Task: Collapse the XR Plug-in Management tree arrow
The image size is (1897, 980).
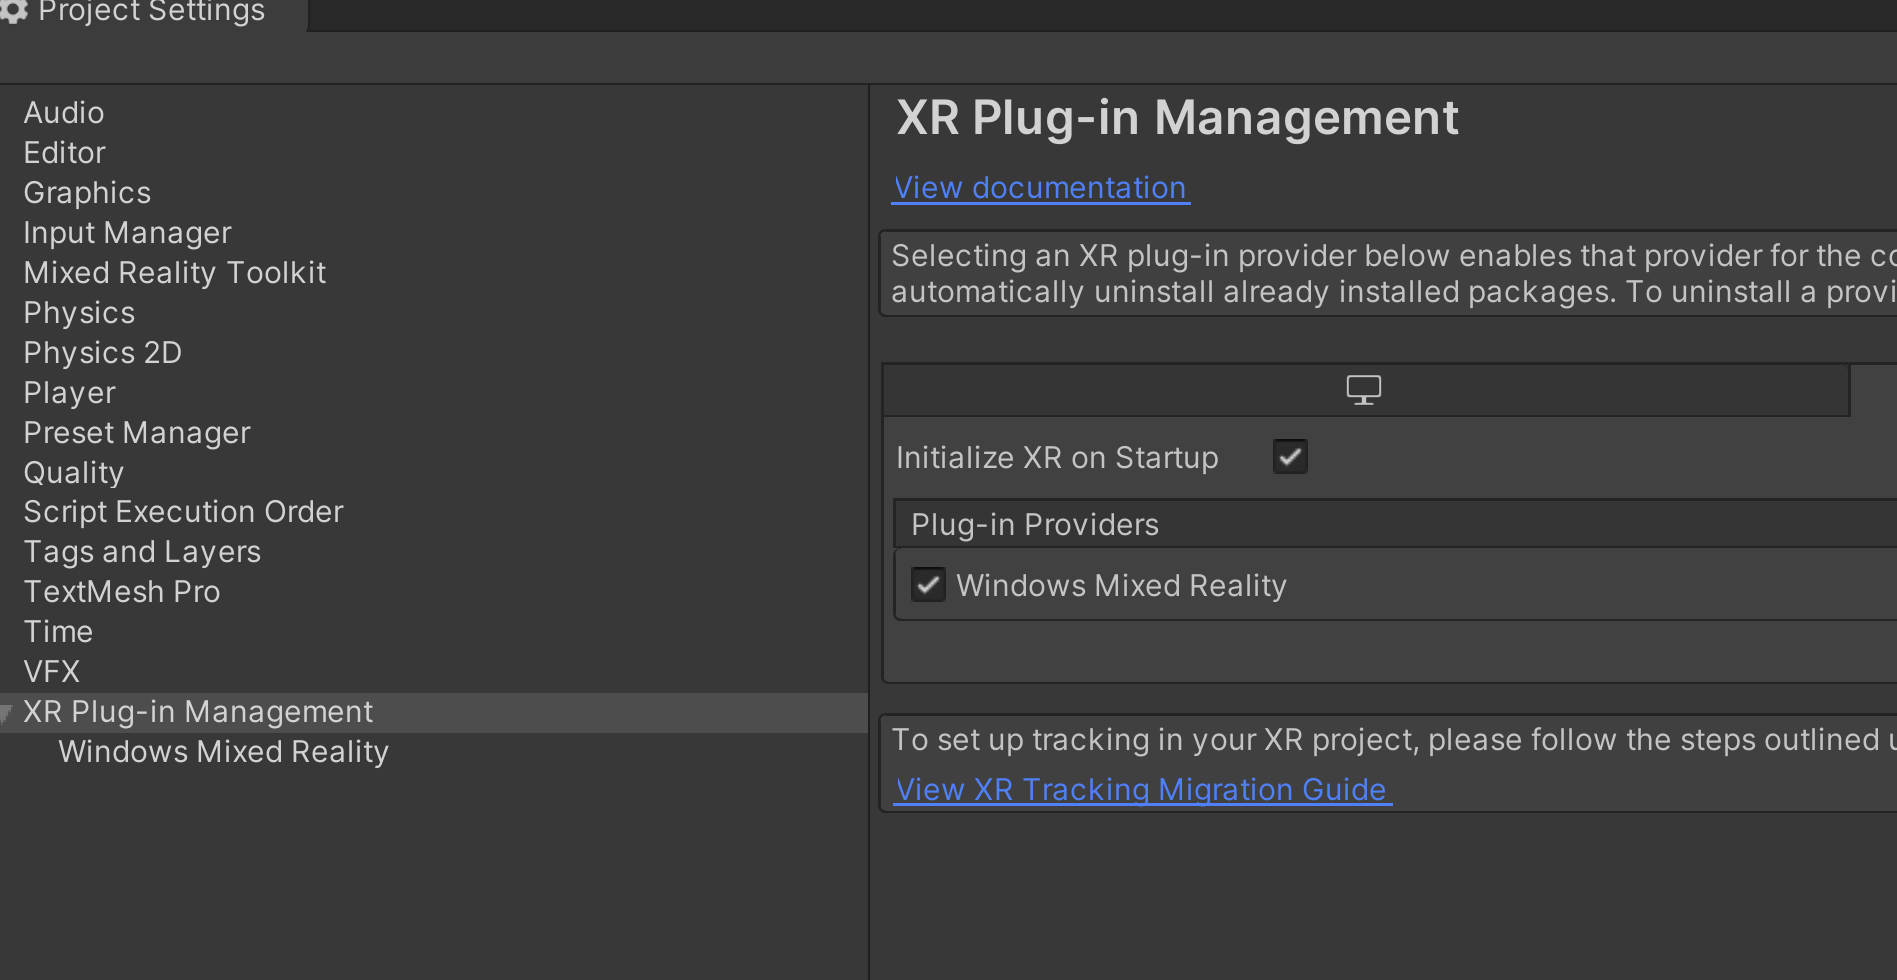Action: tap(7, 713)
